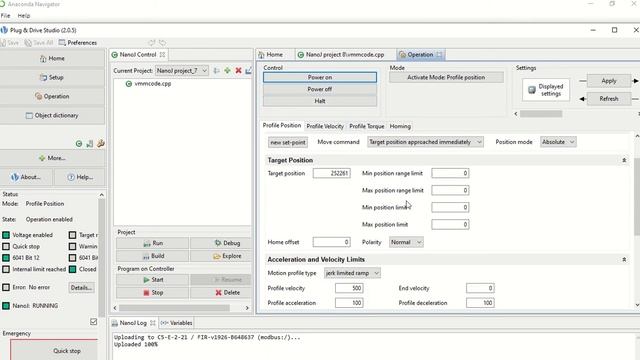Viewport: 640px width, 360px height.
Task: Toggle the NanoJ: RUNNING checkbox
Action: tap(6, 306)
